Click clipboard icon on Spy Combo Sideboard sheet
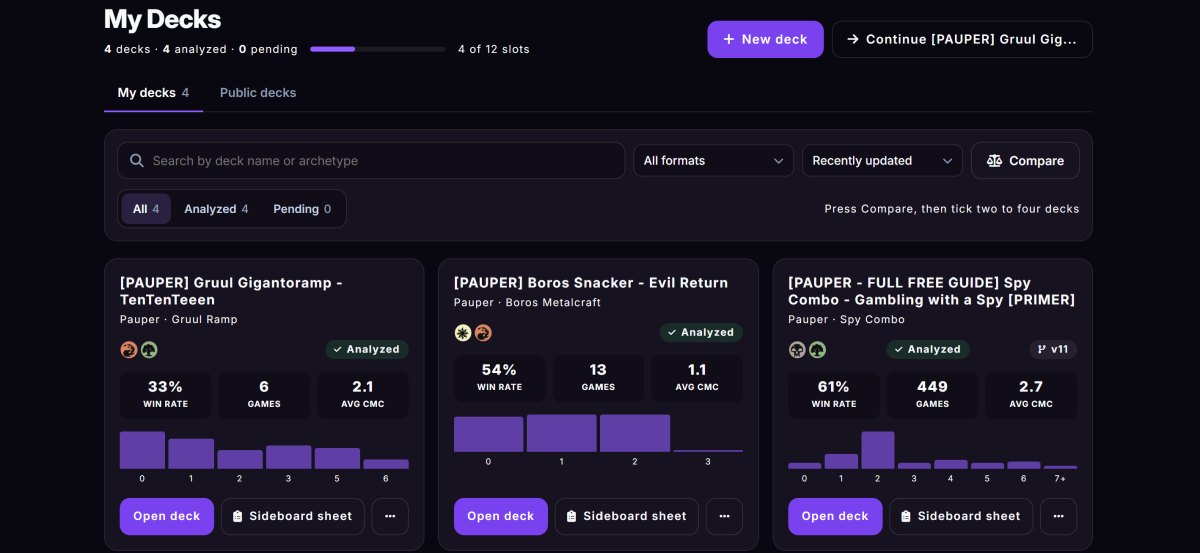Image resolution: width=1200 pixels, height=553 pixels. pos(905,517)
